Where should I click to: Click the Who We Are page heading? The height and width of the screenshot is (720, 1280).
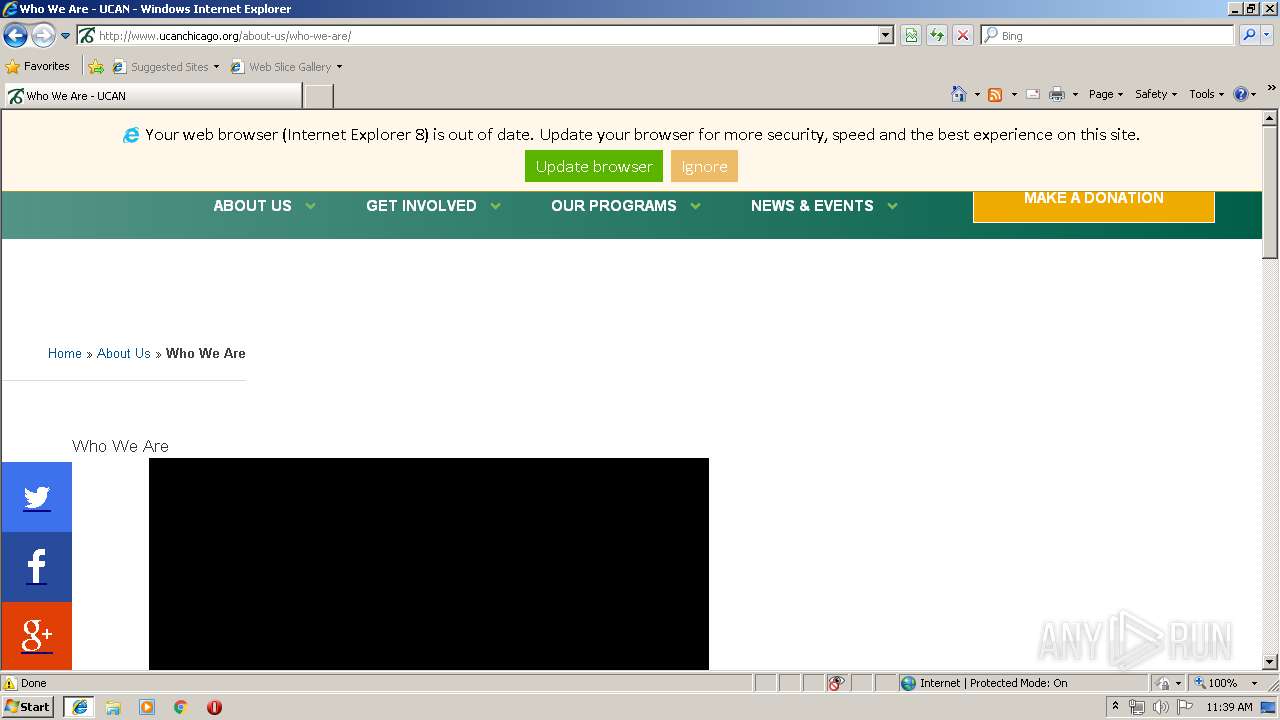point(120,446)
